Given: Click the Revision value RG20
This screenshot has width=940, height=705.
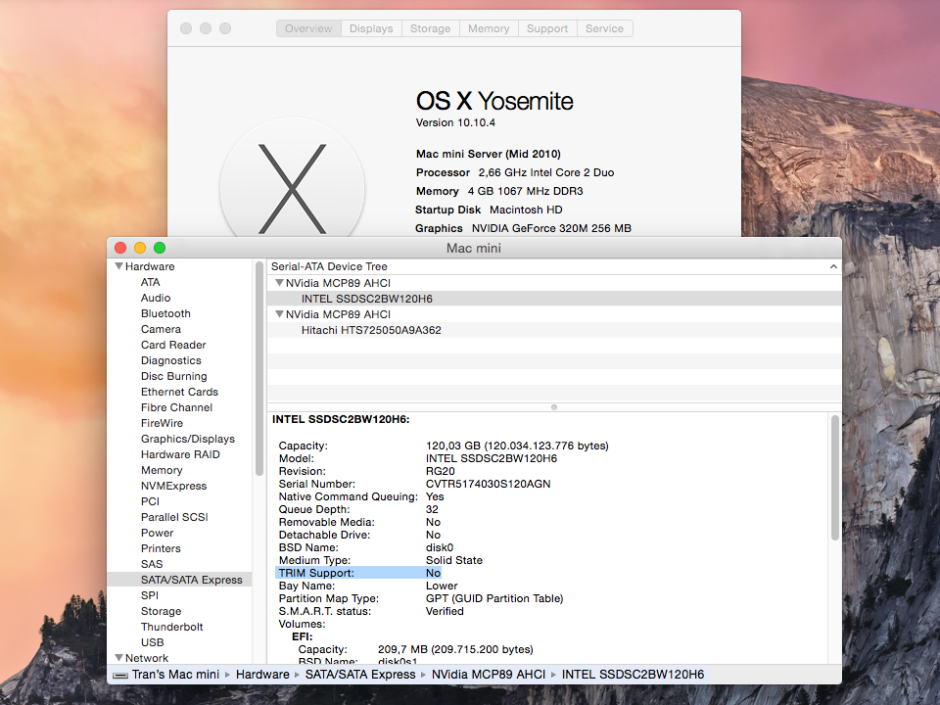Looking at the screenshot, I should [x=440, y=471].
